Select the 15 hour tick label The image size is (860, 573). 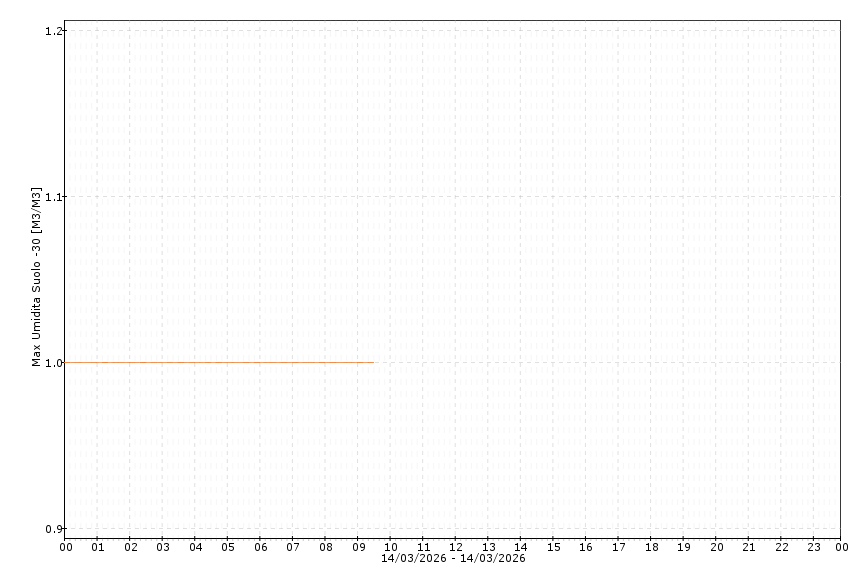coord(553,547)
